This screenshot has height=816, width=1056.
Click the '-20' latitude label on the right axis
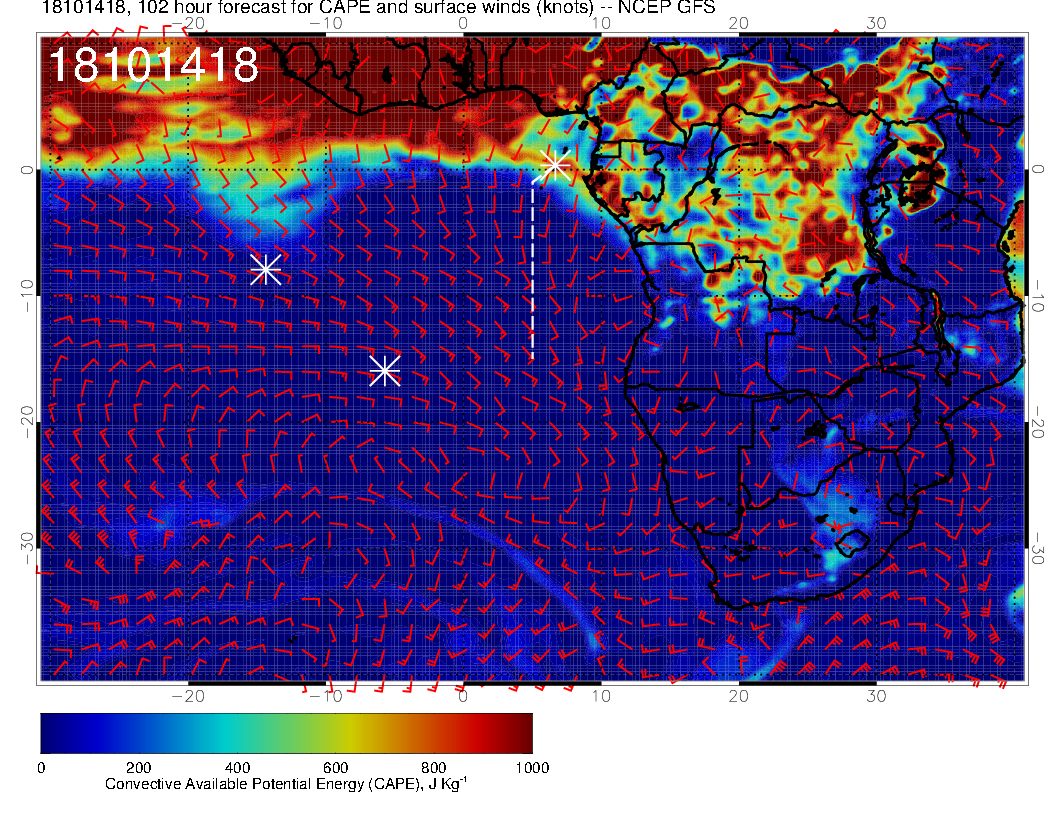(1038, 422)
